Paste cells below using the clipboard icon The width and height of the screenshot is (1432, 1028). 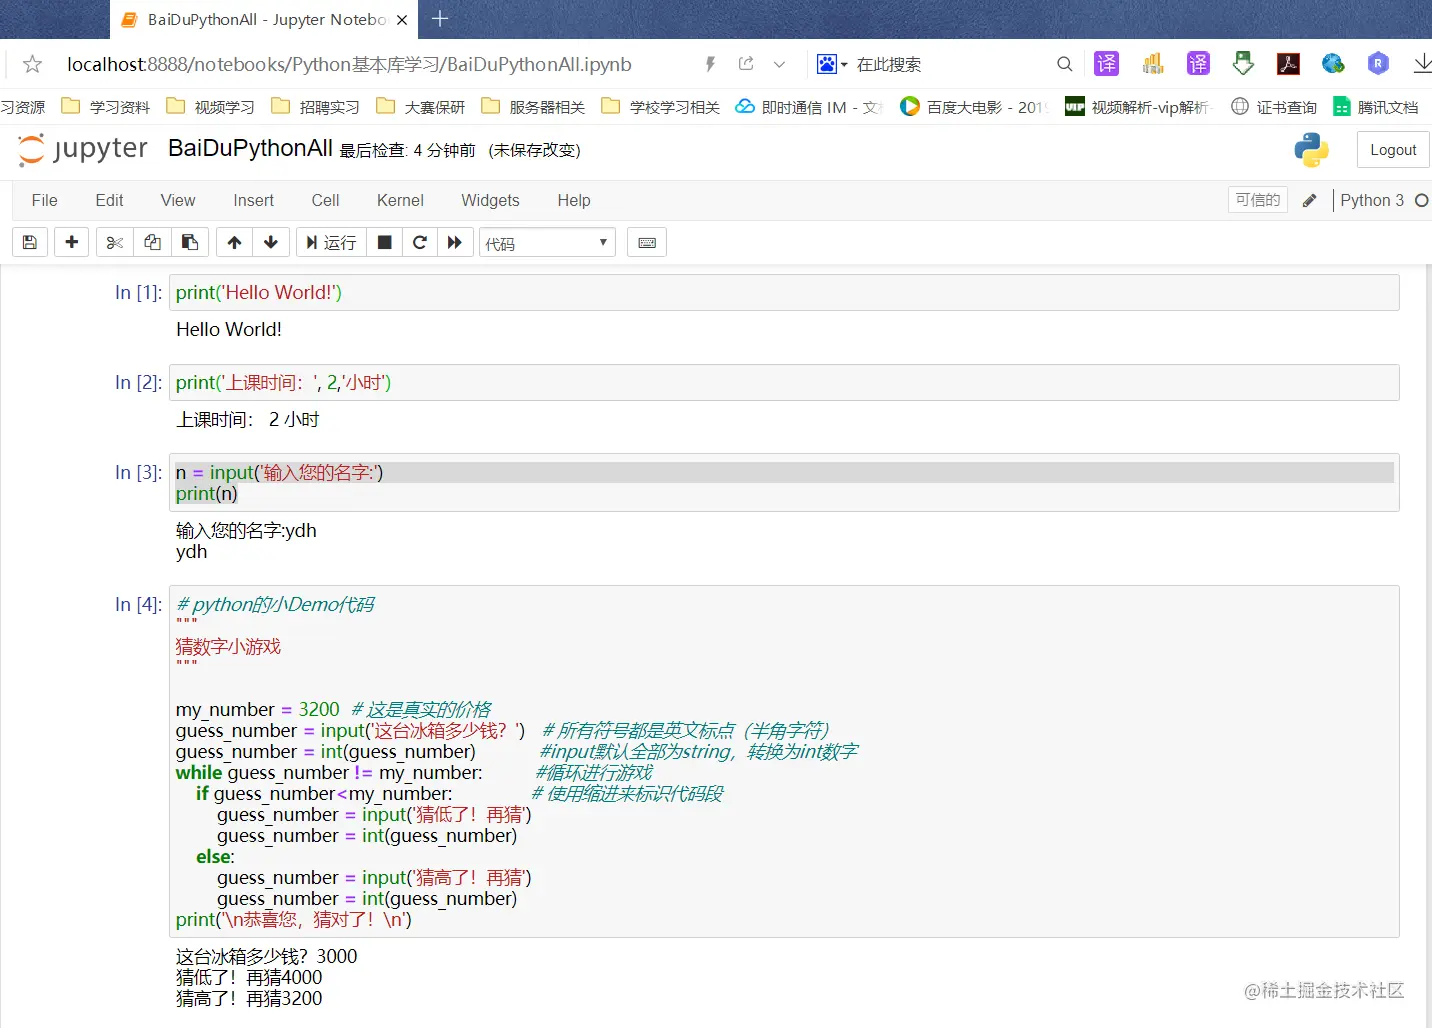[x=190, y=242]
